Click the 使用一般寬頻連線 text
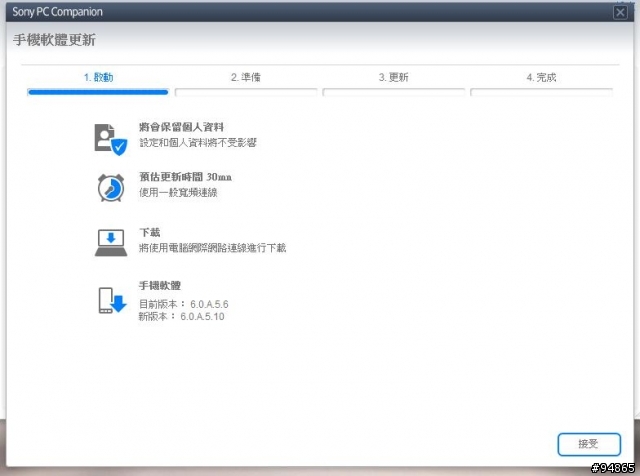 (178, 192)
